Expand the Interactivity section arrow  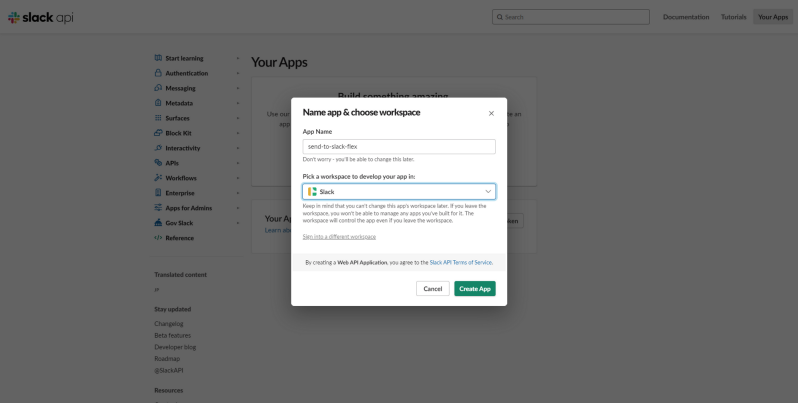click(x=238, y=149)
